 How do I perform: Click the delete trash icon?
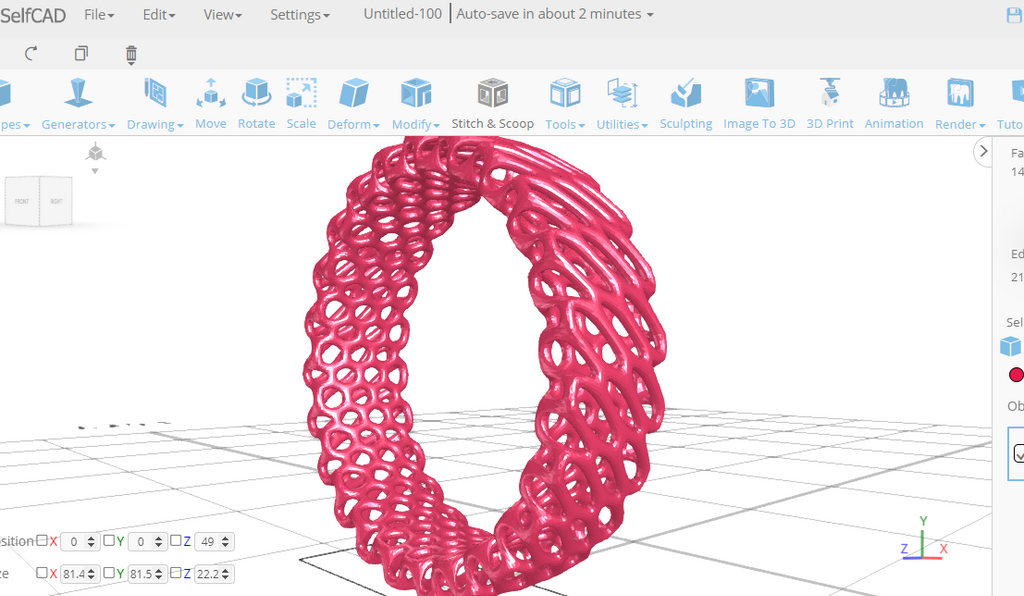(x=131, y=54)
